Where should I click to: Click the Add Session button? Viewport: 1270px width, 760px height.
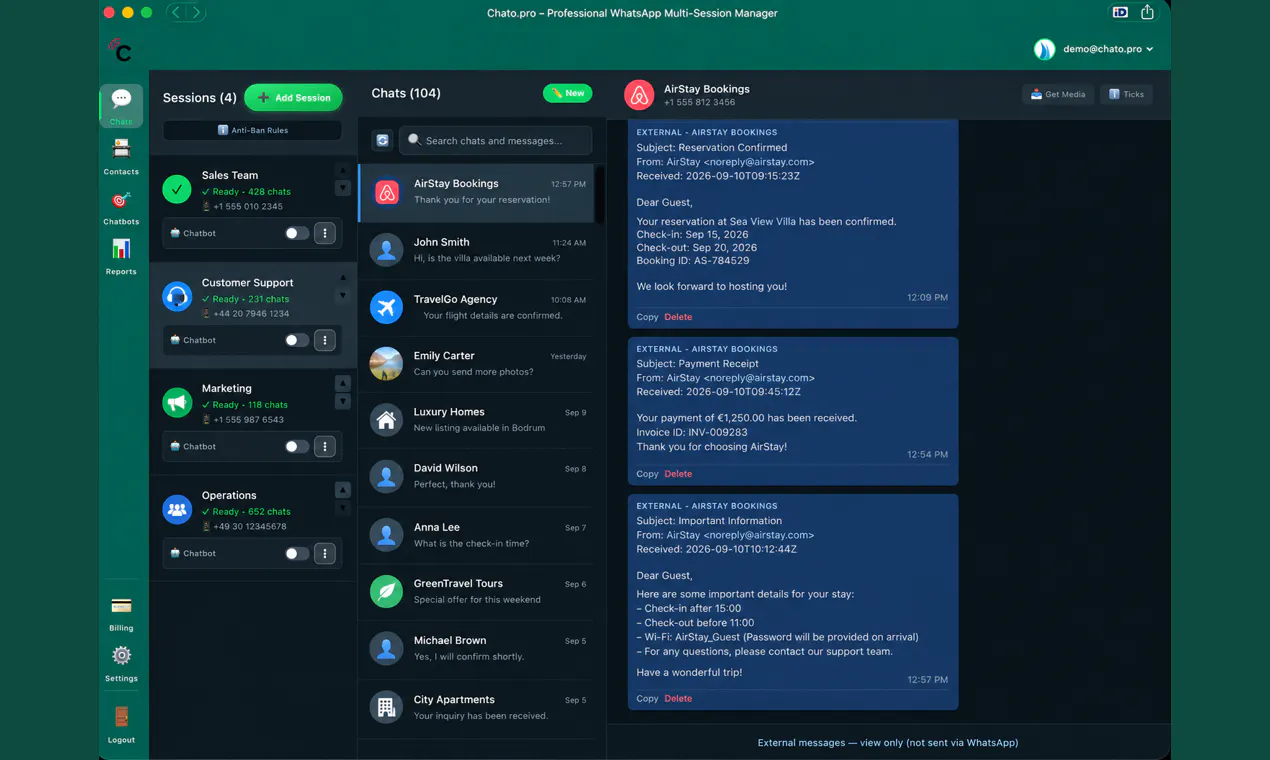coord(293,97)
